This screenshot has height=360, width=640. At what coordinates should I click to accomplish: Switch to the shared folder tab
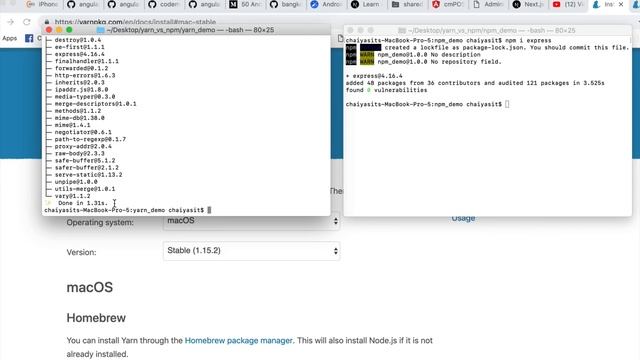[x=407, y=4]
